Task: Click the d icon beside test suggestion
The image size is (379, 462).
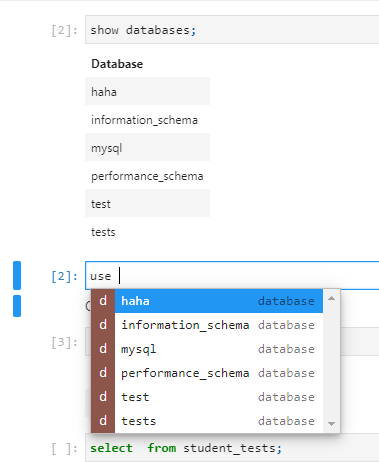Action: 103,397
